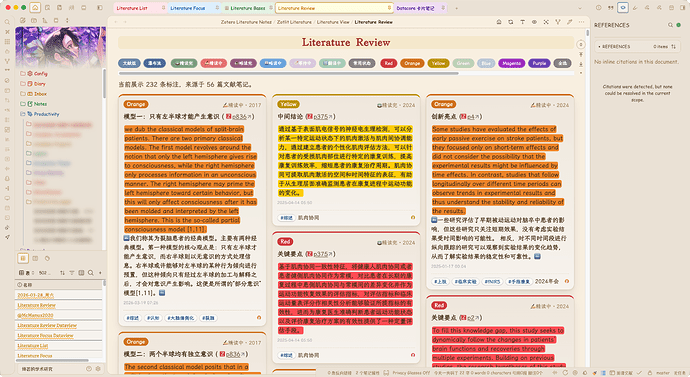690x377 pixels.
Task: Add a new tab with plus icon
Action: click(456, 8)
